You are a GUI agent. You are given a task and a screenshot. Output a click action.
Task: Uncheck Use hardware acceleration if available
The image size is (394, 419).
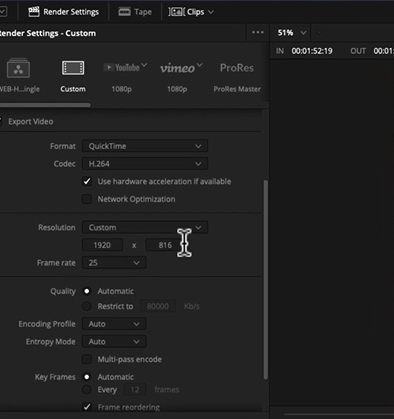(87, 181)
